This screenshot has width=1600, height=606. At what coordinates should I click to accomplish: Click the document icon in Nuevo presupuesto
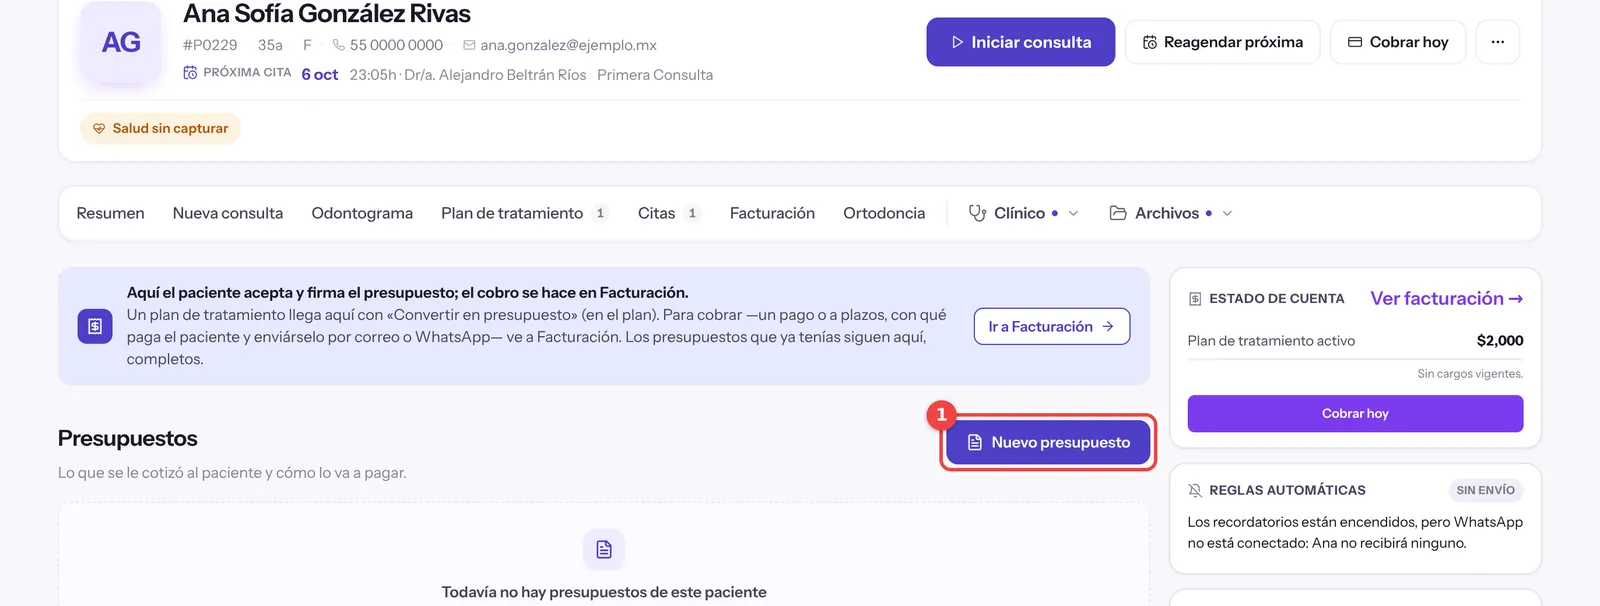[975, 442]
